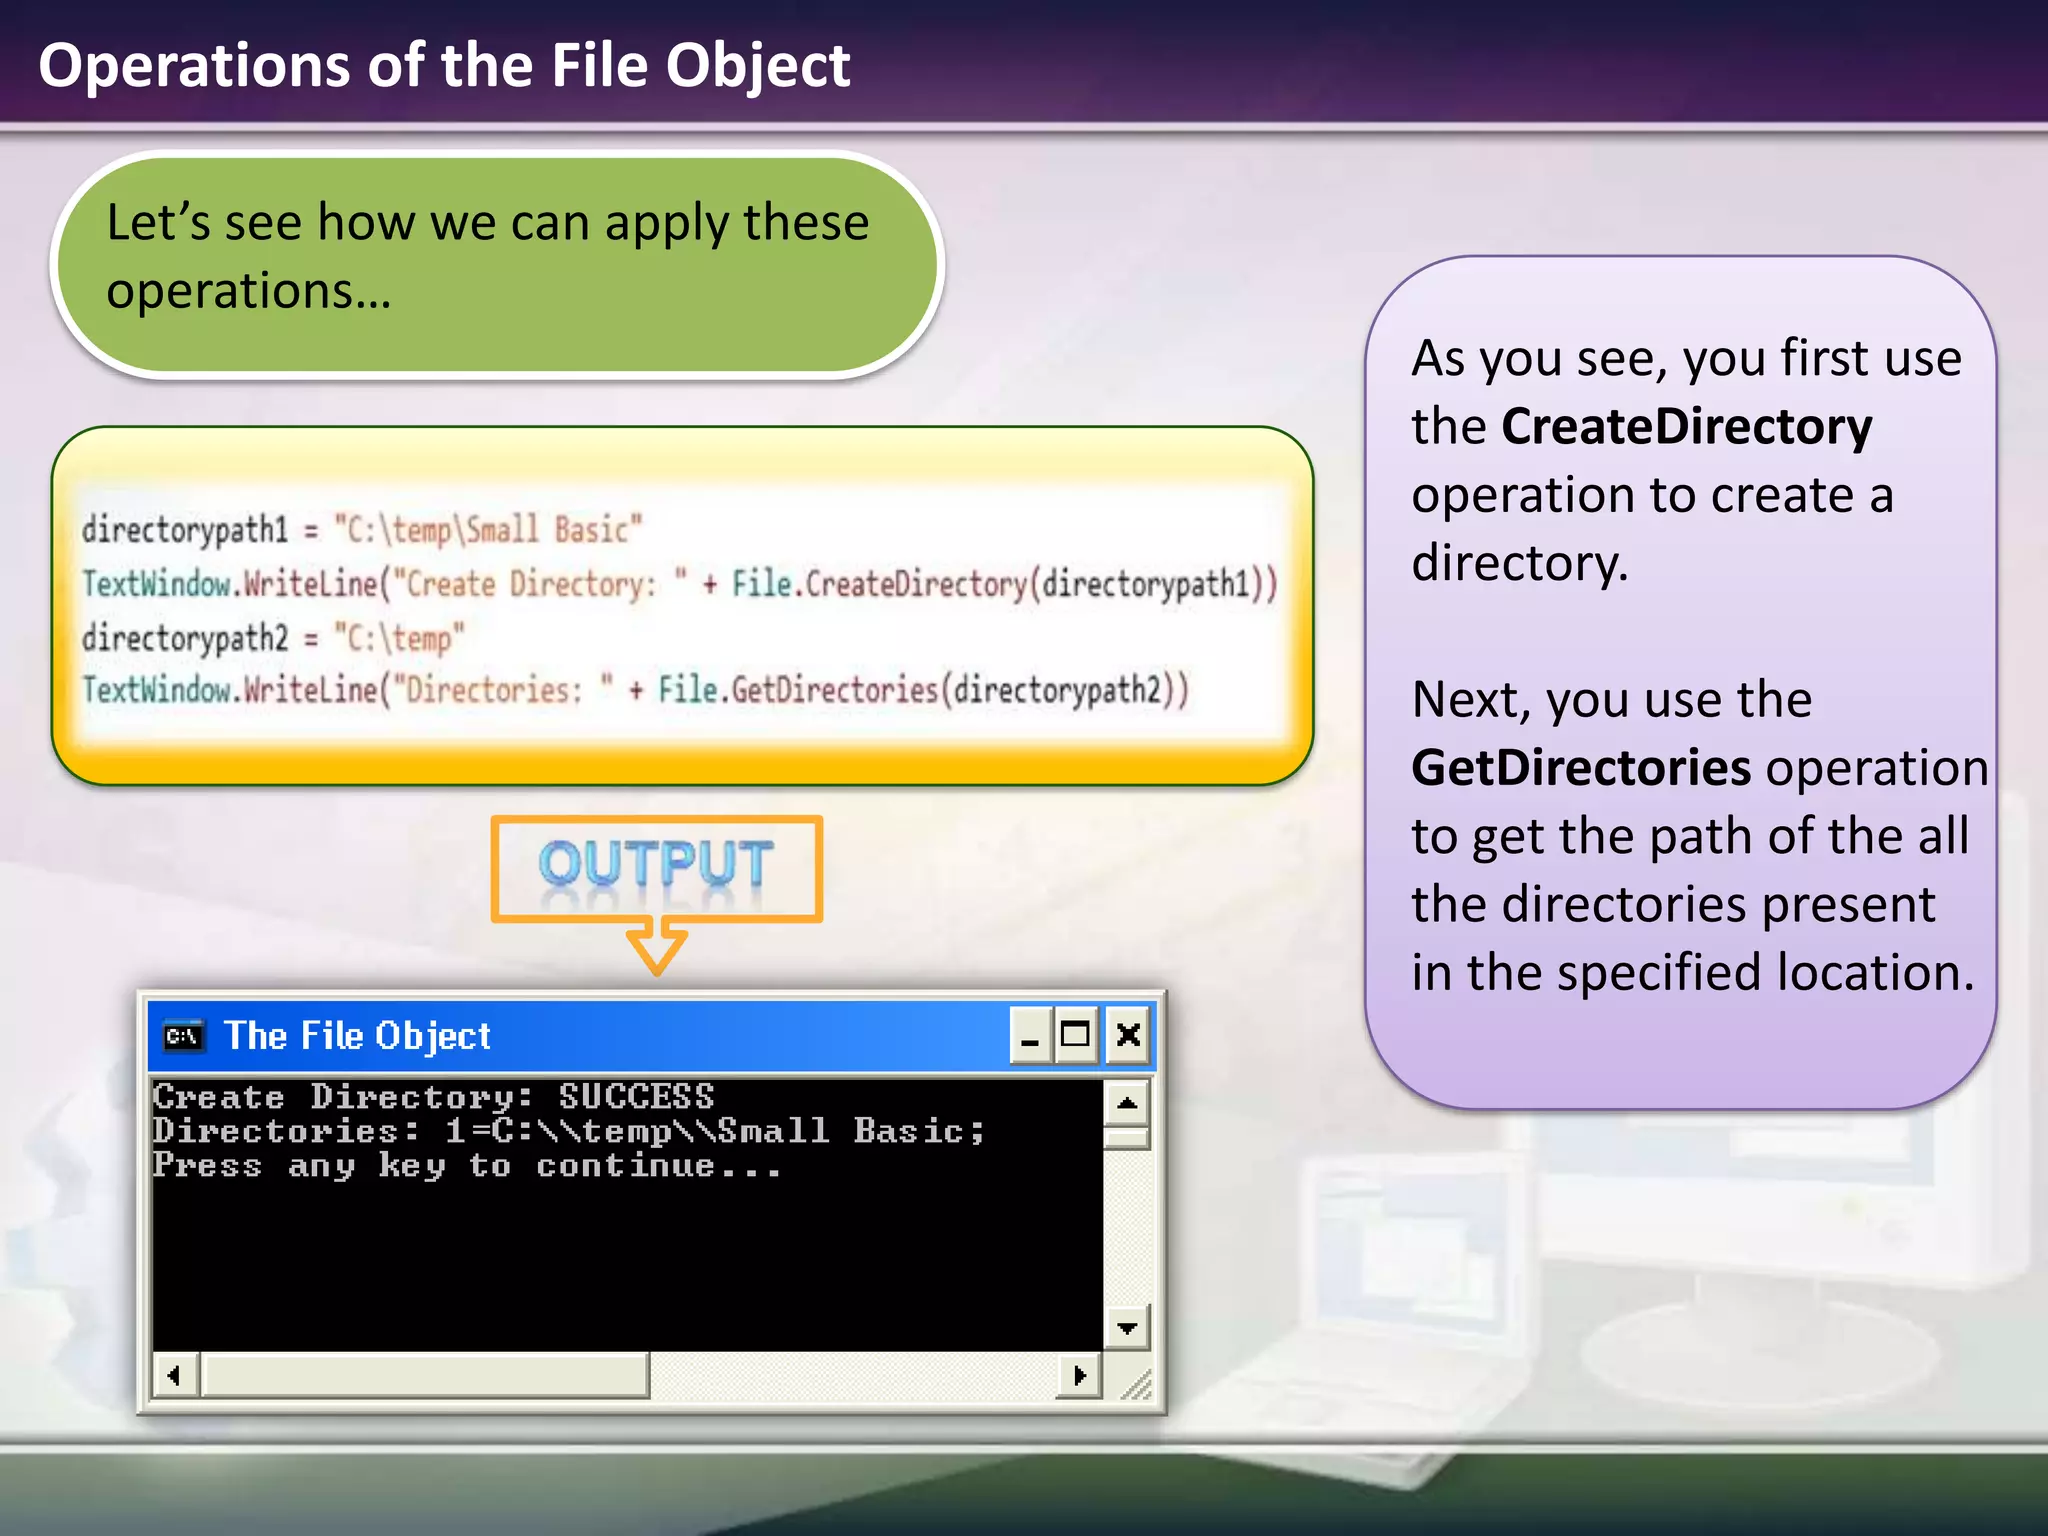Click the vertical scrollbar thumb
The height and width of the screenshot is (1536, 2048).
(x=1127, y=1138)
